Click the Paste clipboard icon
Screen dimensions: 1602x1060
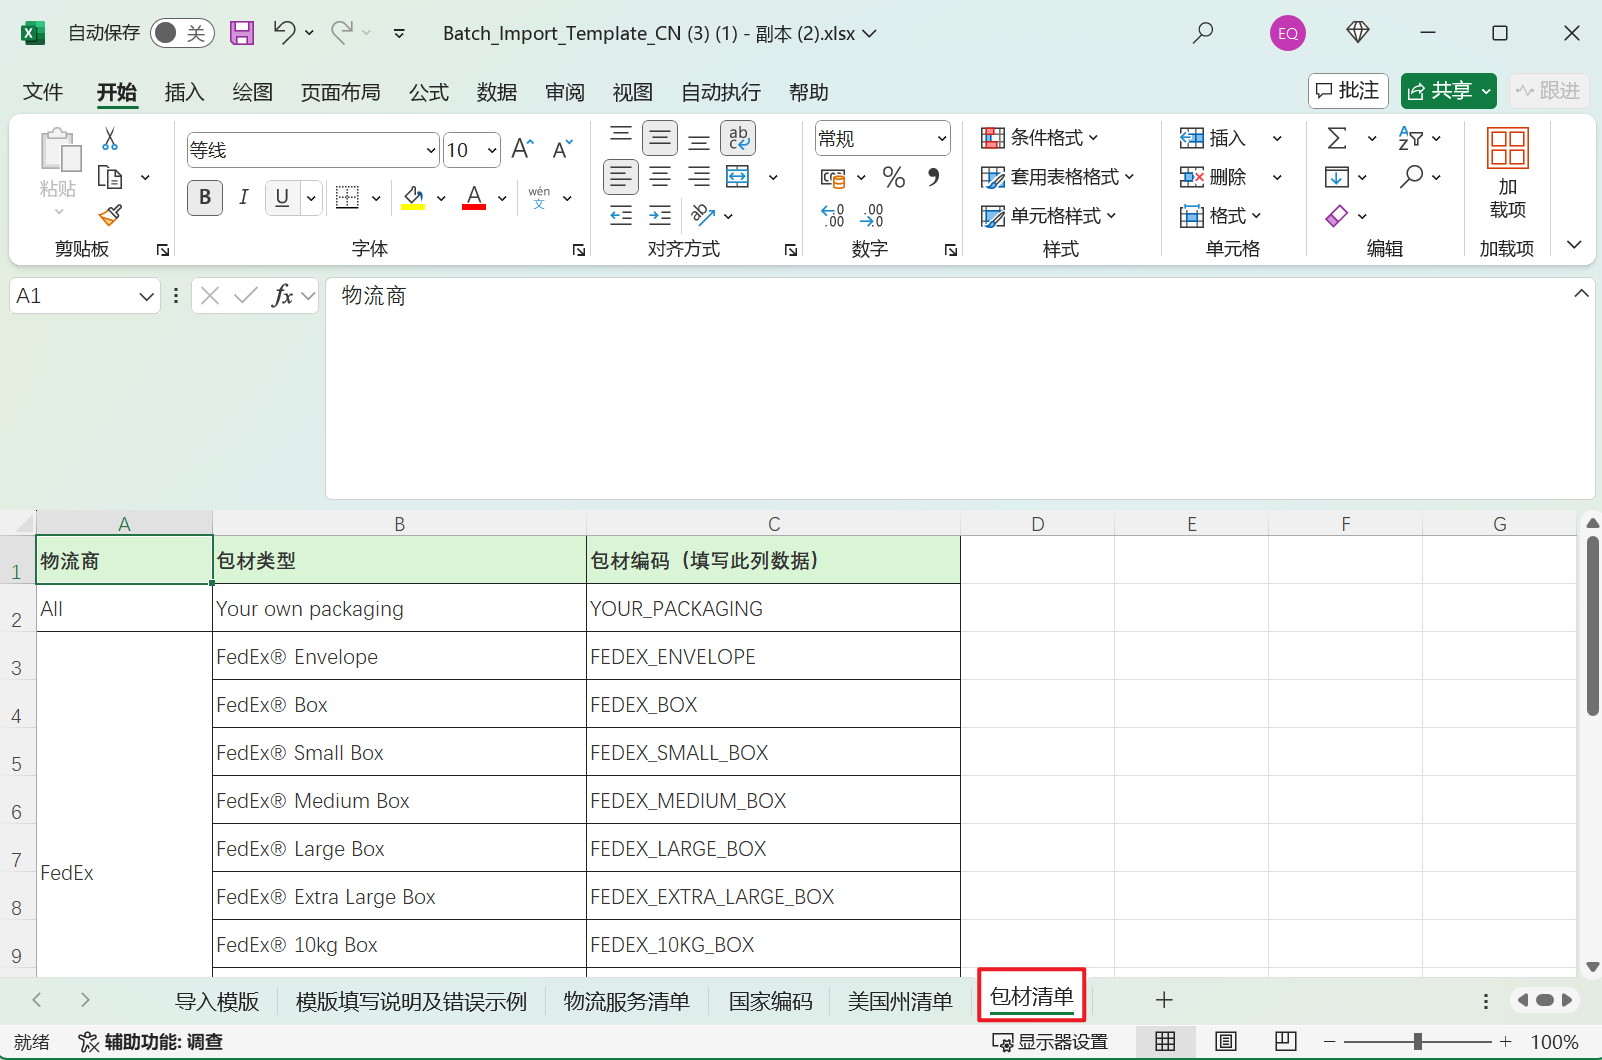[59, 150]
